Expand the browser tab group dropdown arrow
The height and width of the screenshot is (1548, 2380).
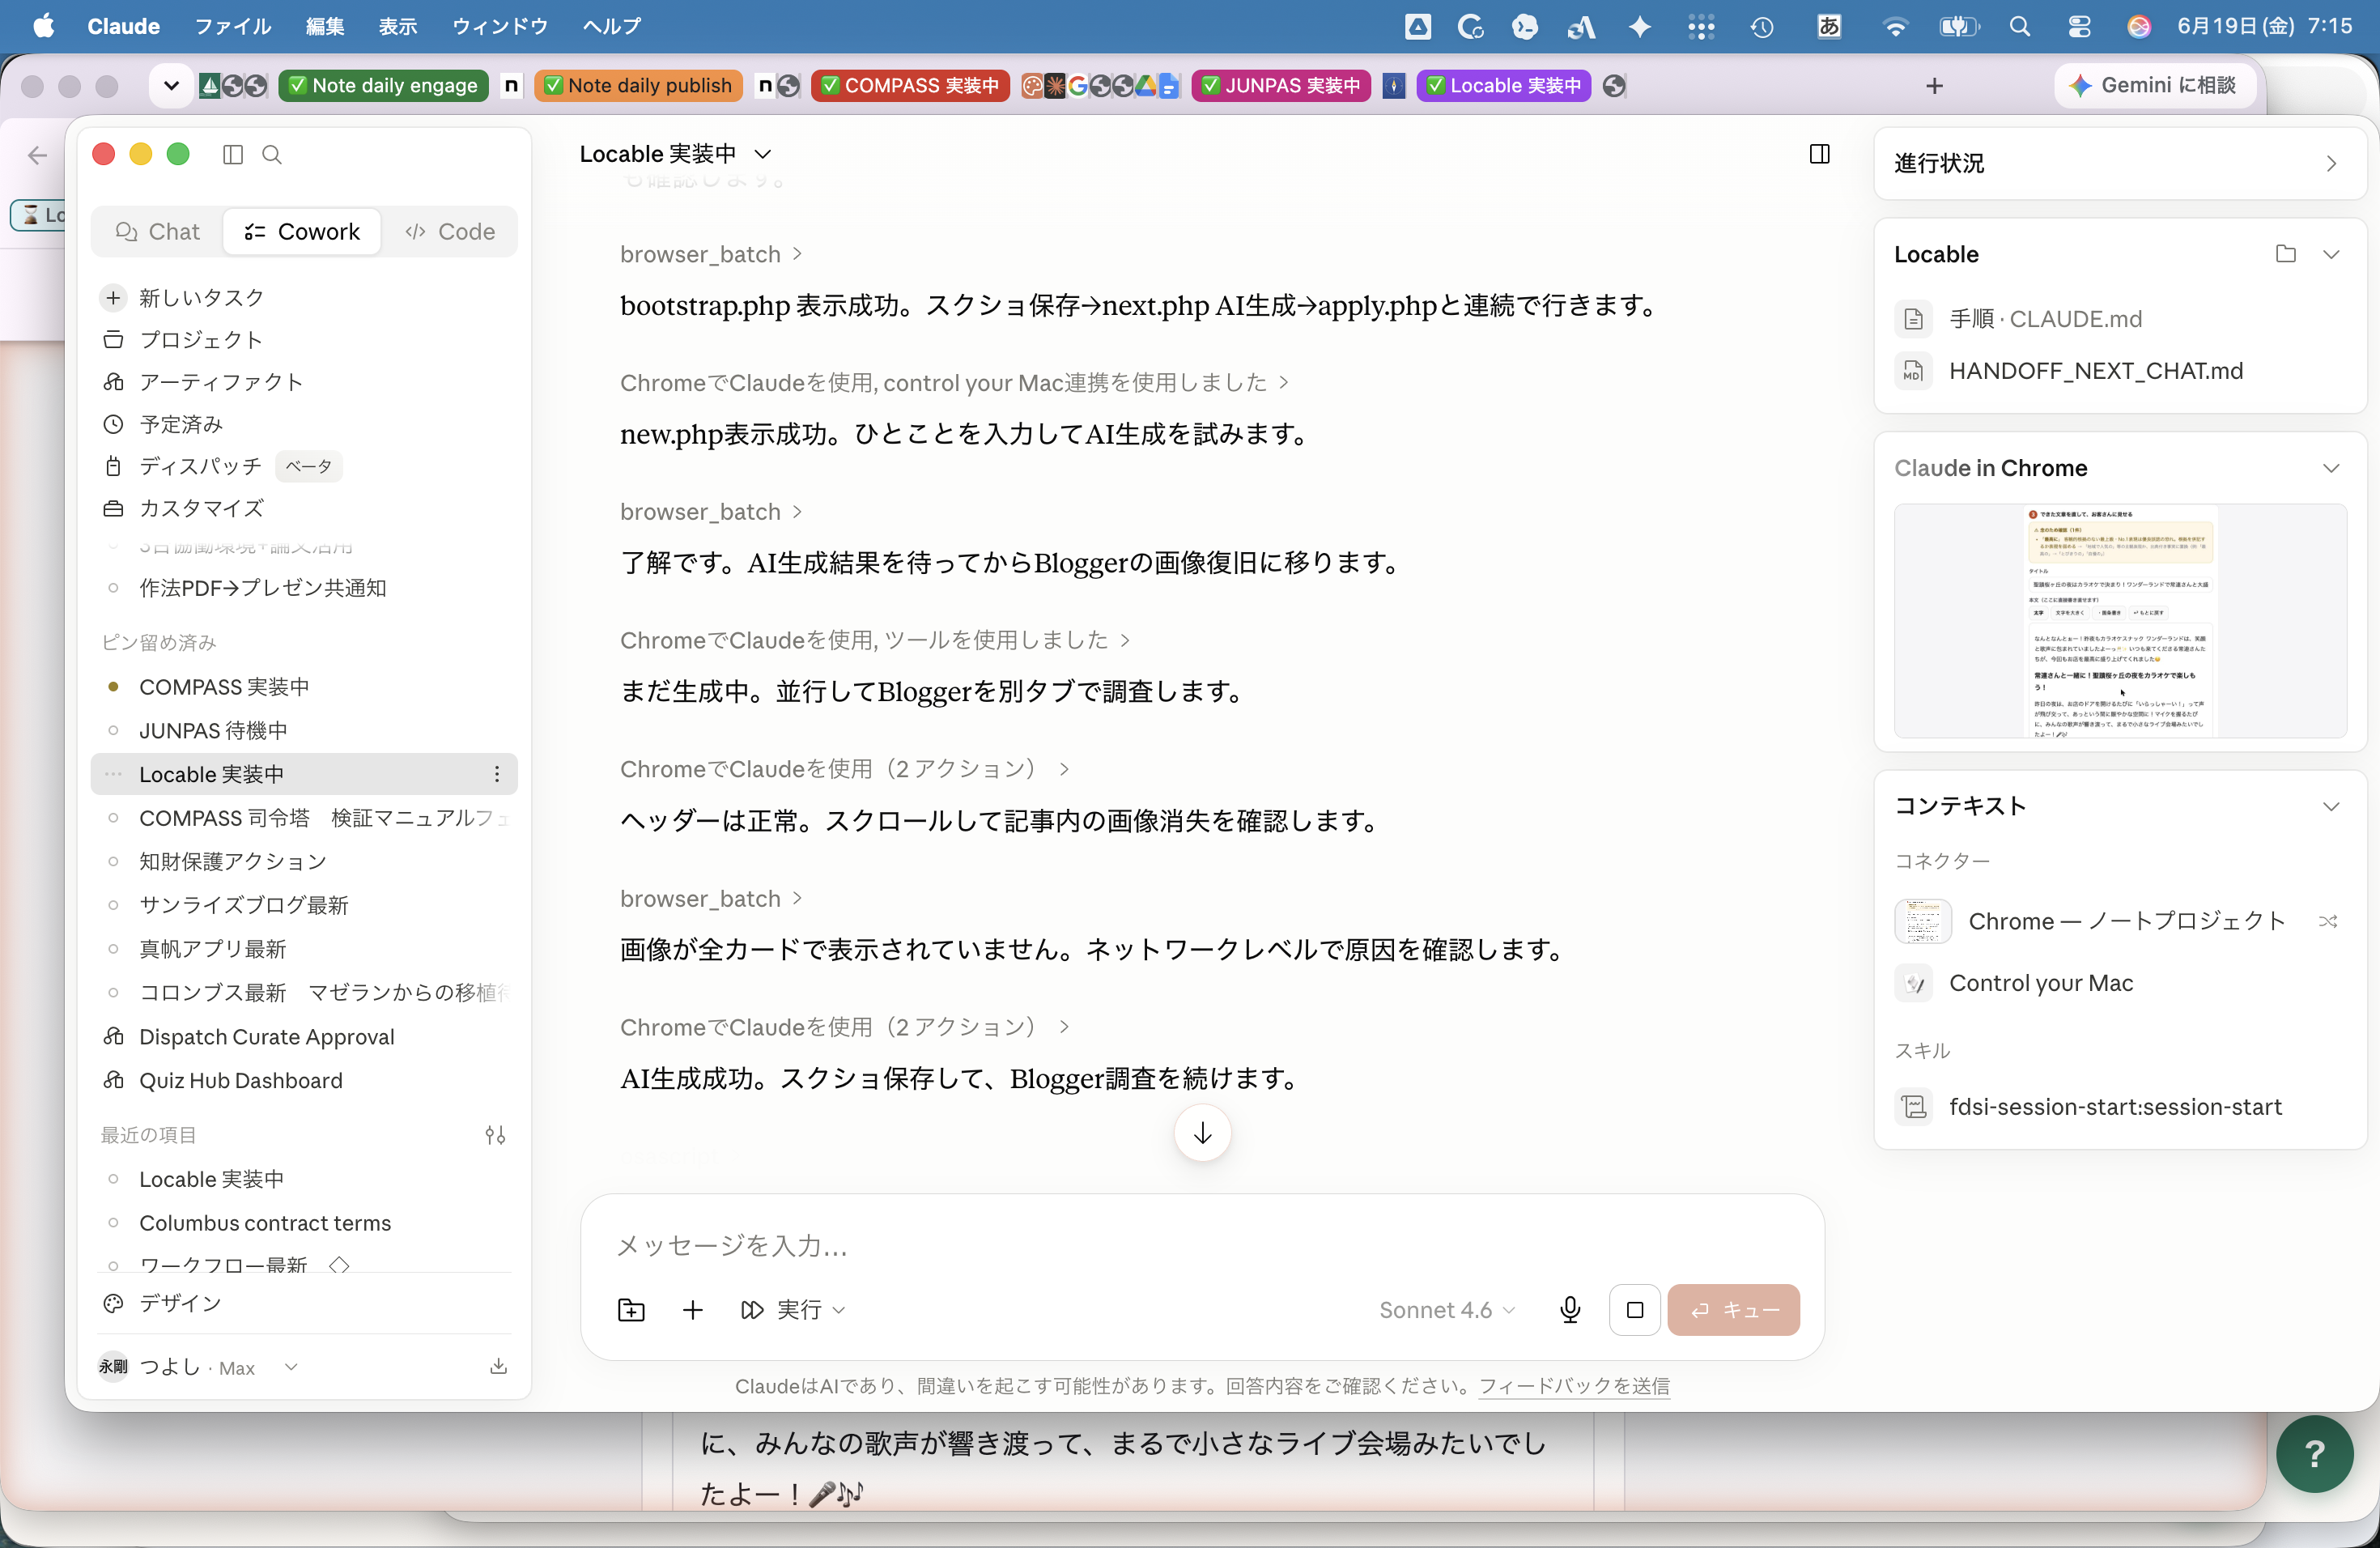coord(171,86)
